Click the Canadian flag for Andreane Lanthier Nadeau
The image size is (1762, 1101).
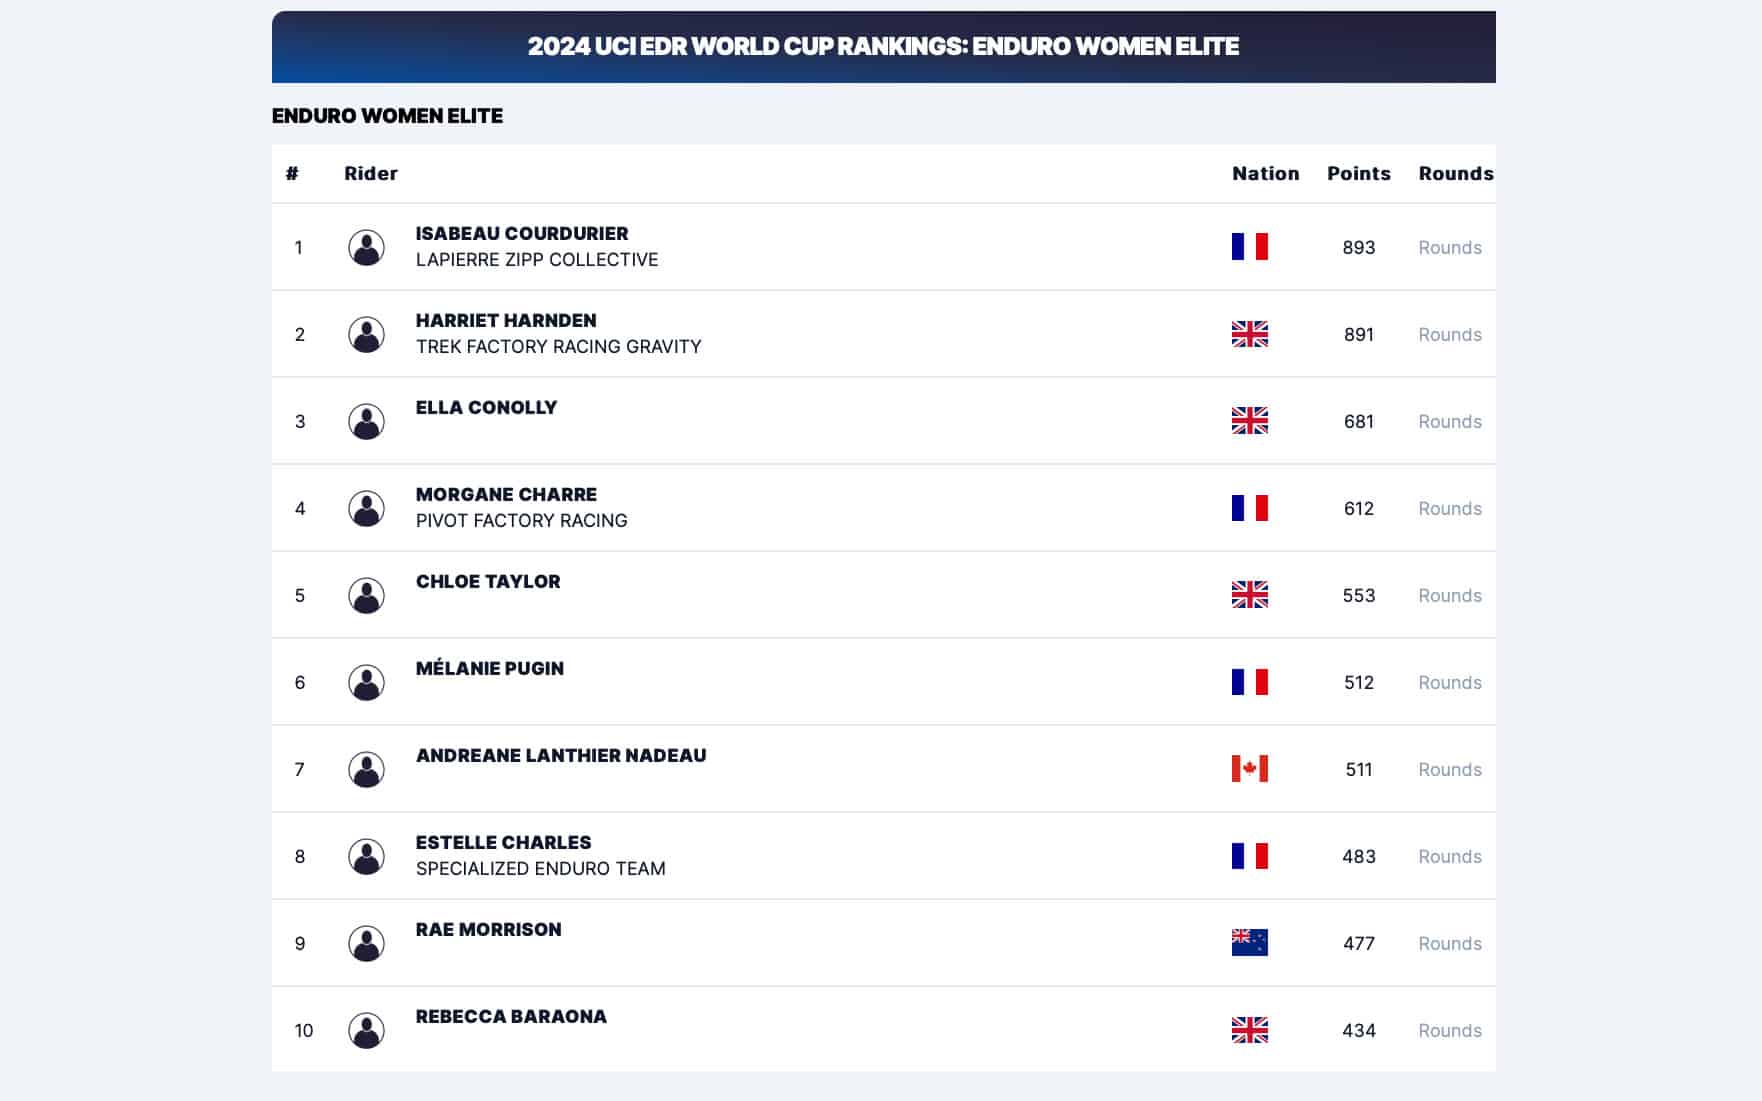coord(1249,769)
